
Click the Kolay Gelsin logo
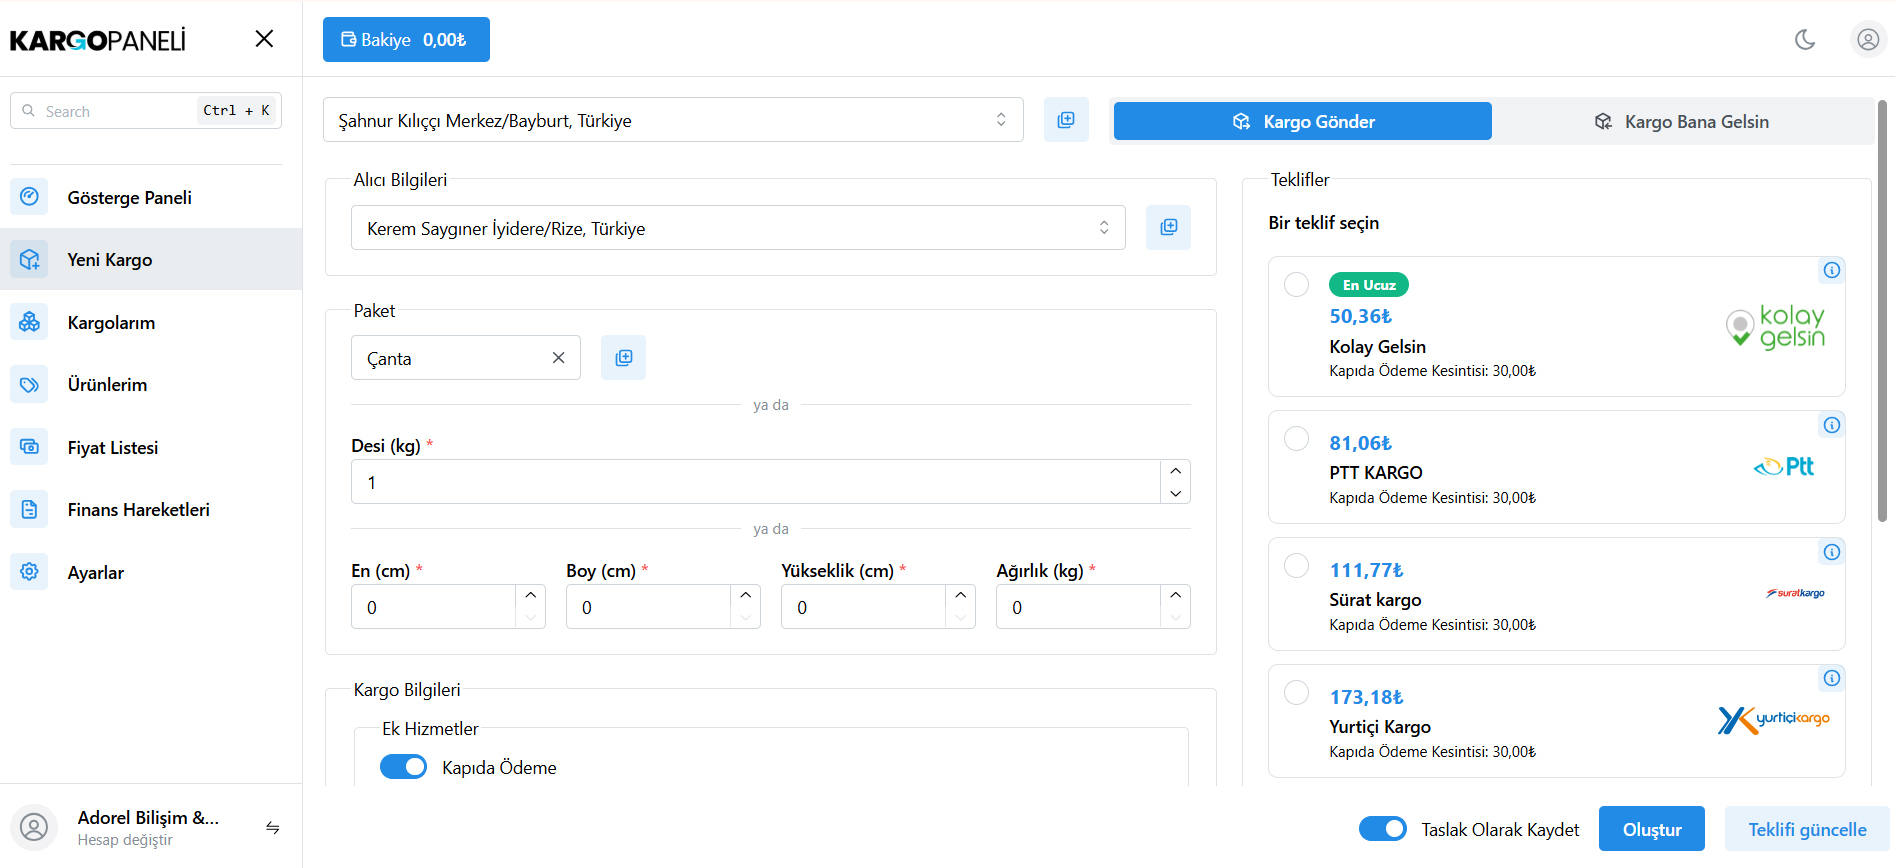(1776, 327)
